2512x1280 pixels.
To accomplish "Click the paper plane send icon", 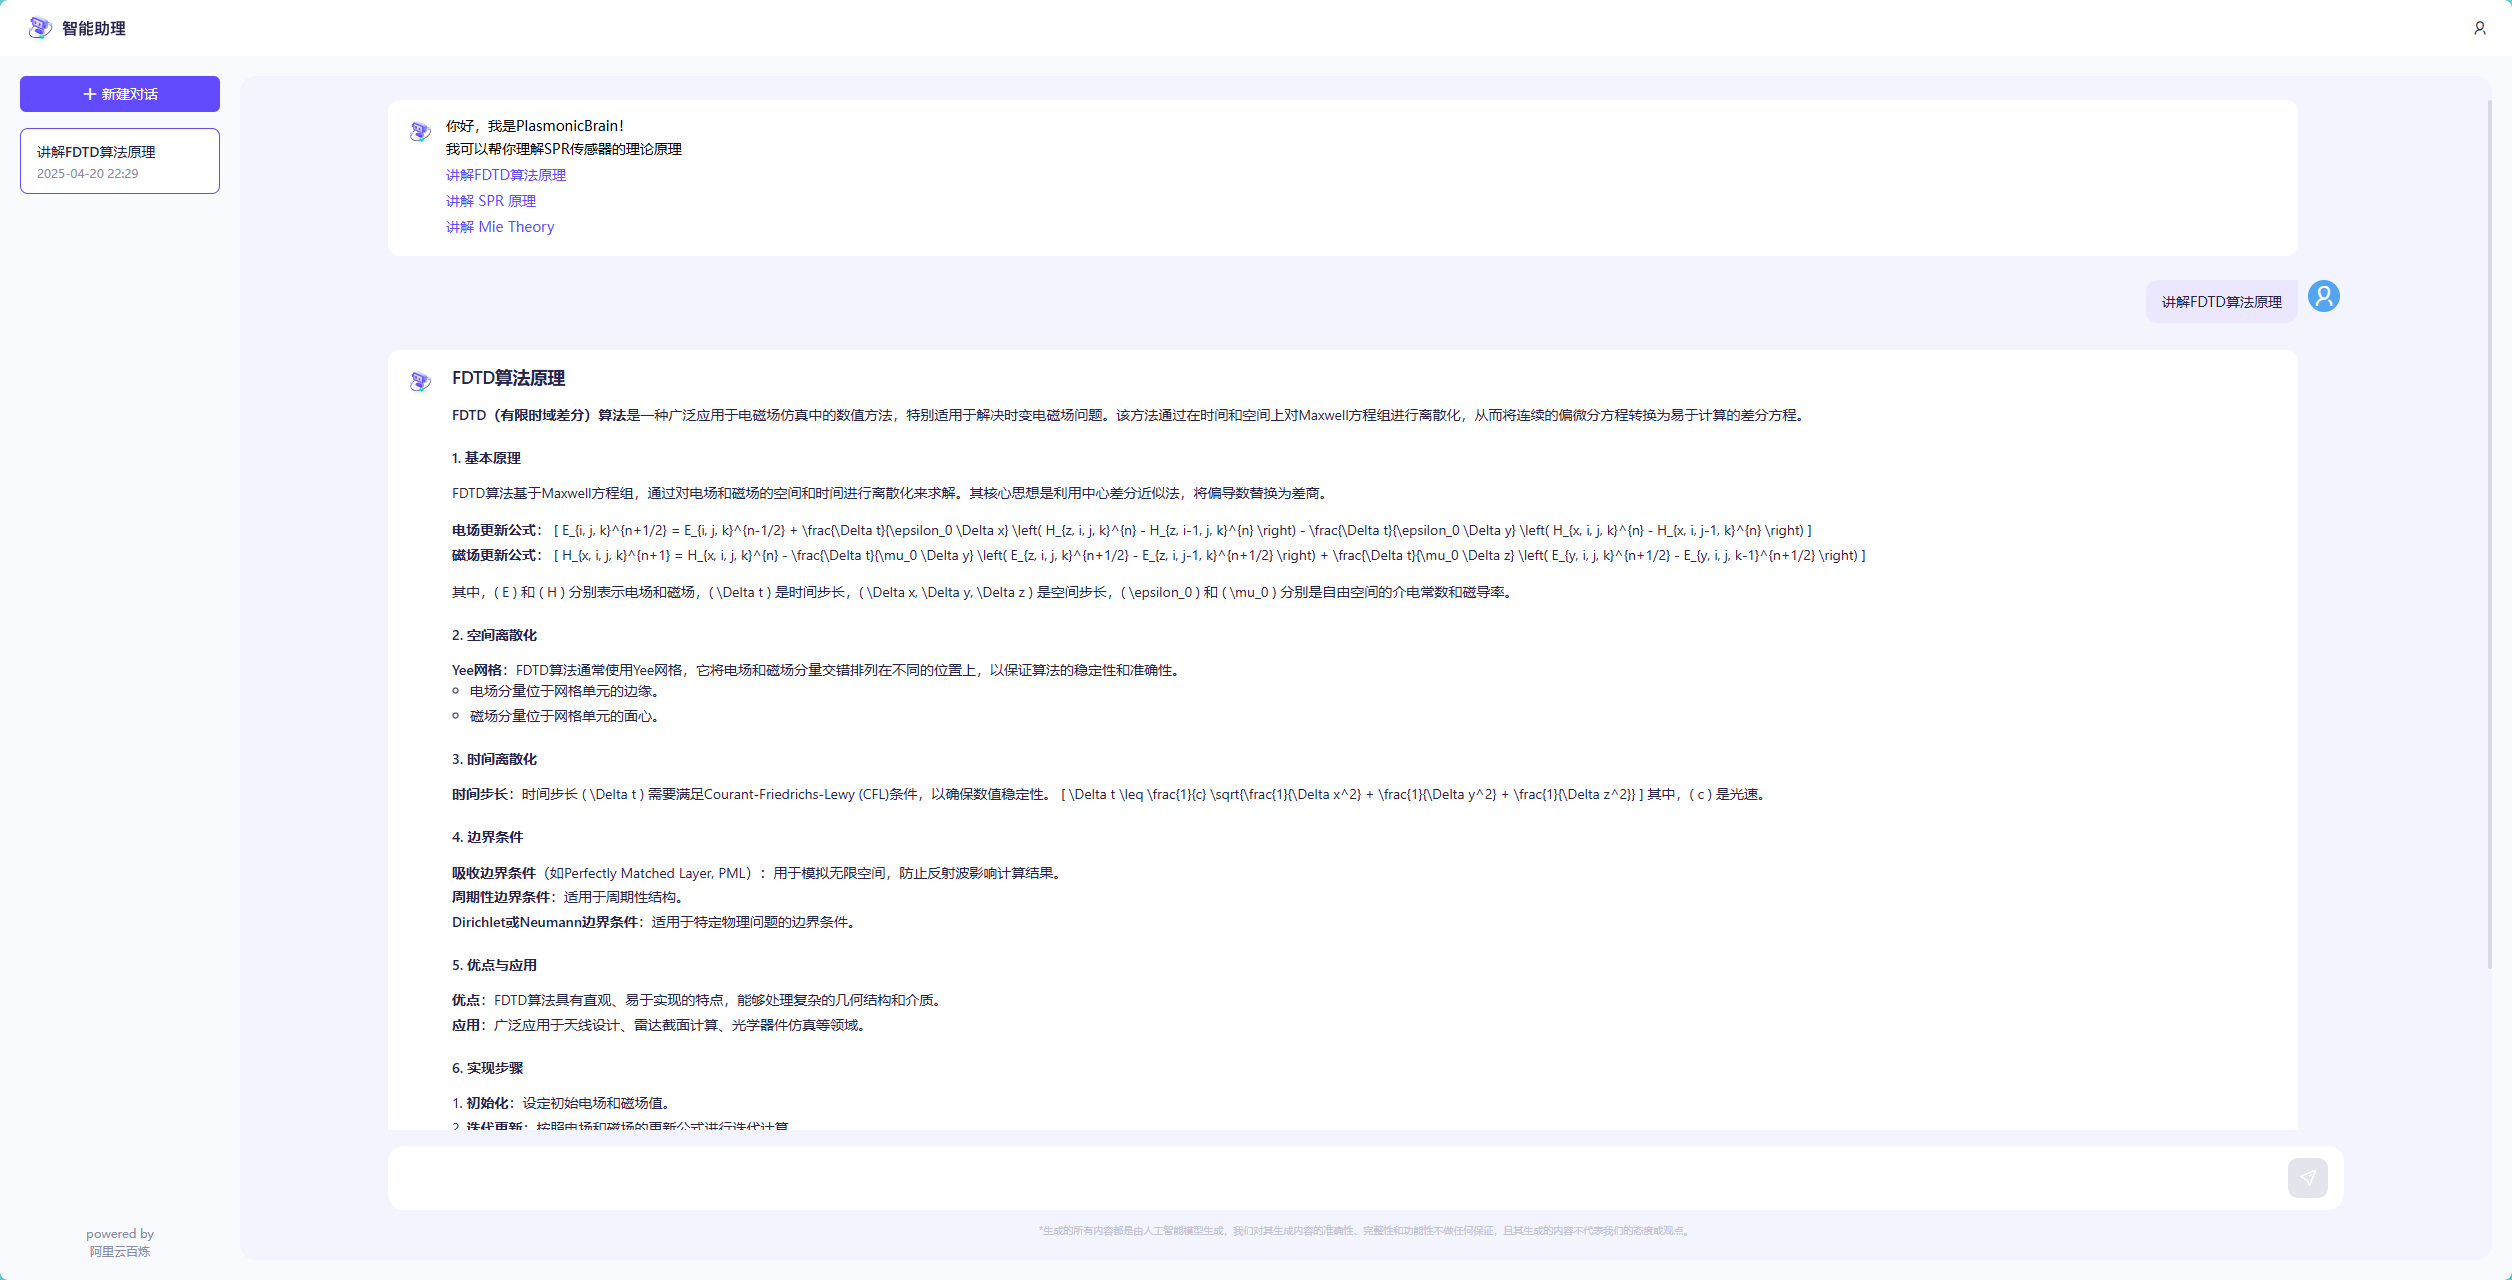I will point(2307,1178).
